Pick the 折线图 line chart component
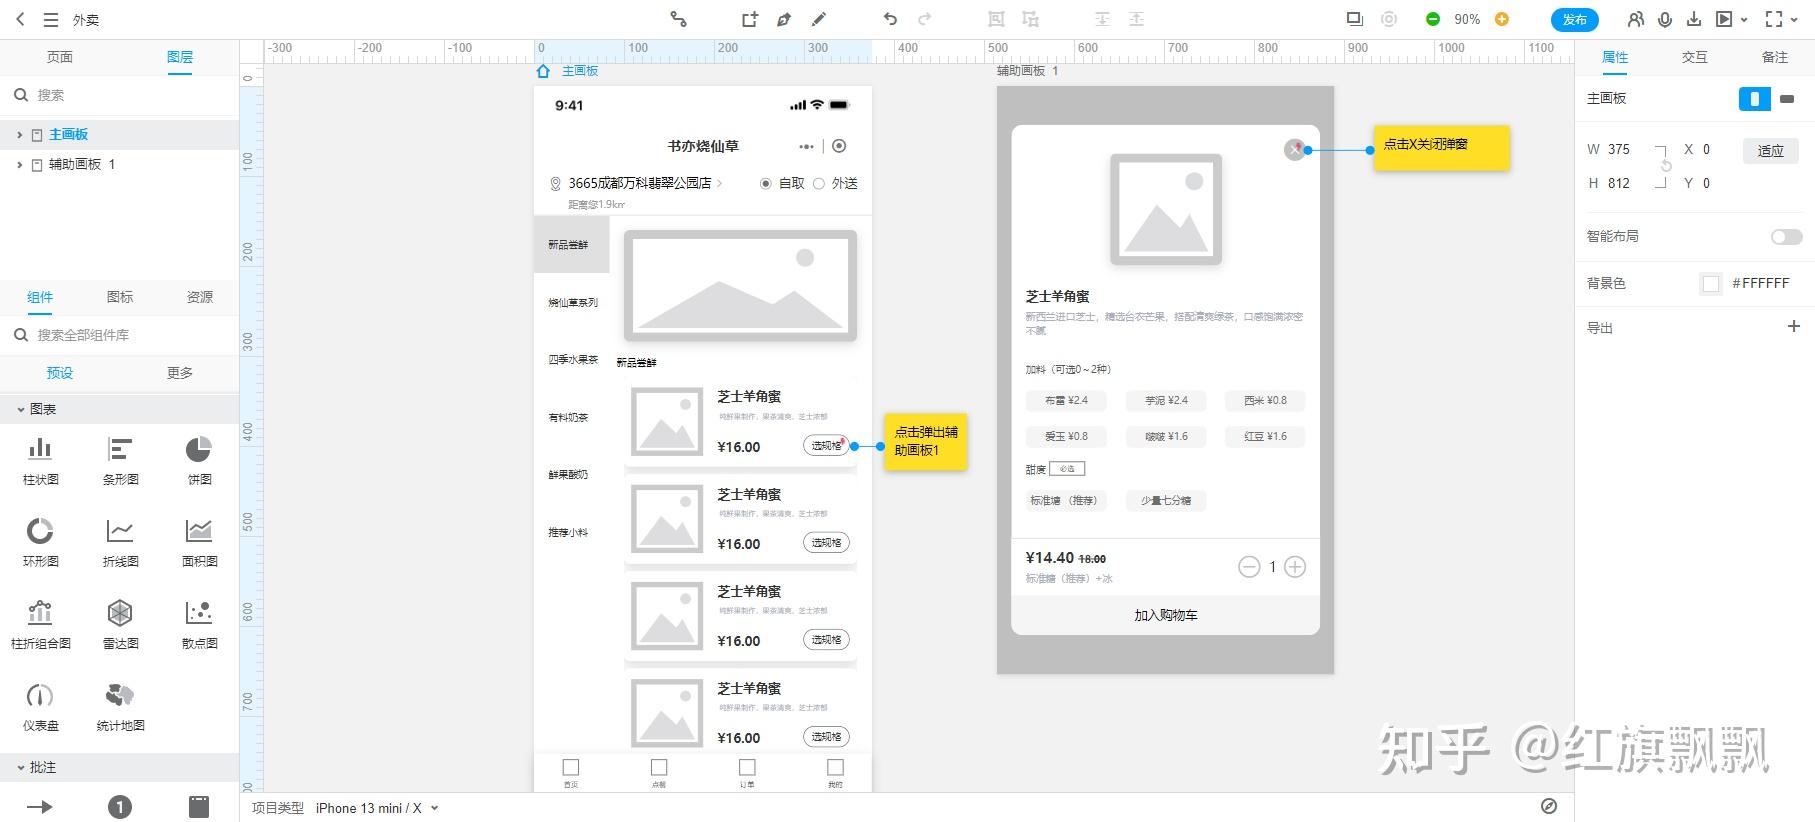This screenshot has height=822, width=1815. pos(120,541)
